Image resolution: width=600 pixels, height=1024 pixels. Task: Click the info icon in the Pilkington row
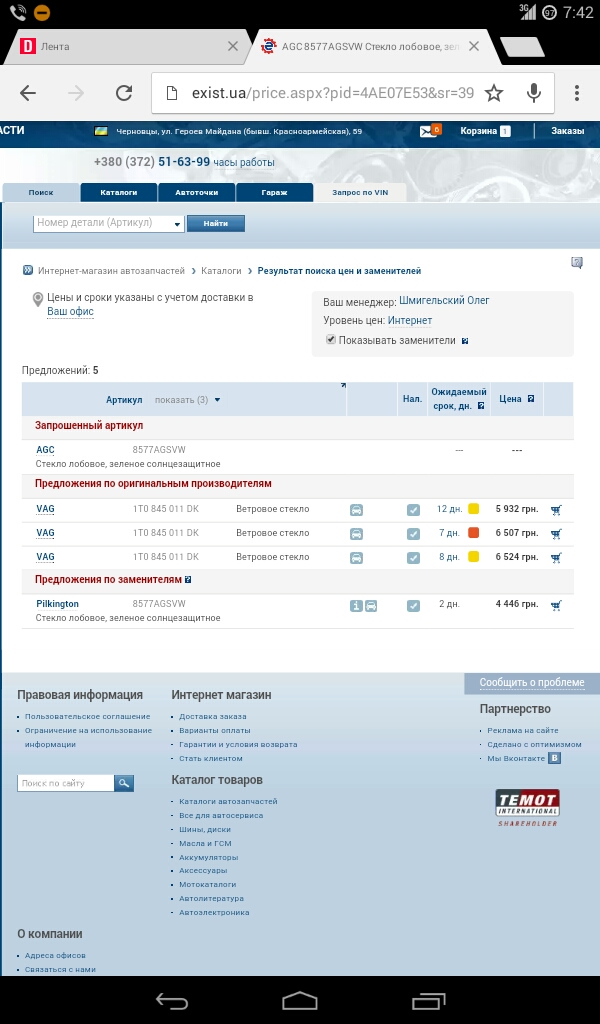355,605
